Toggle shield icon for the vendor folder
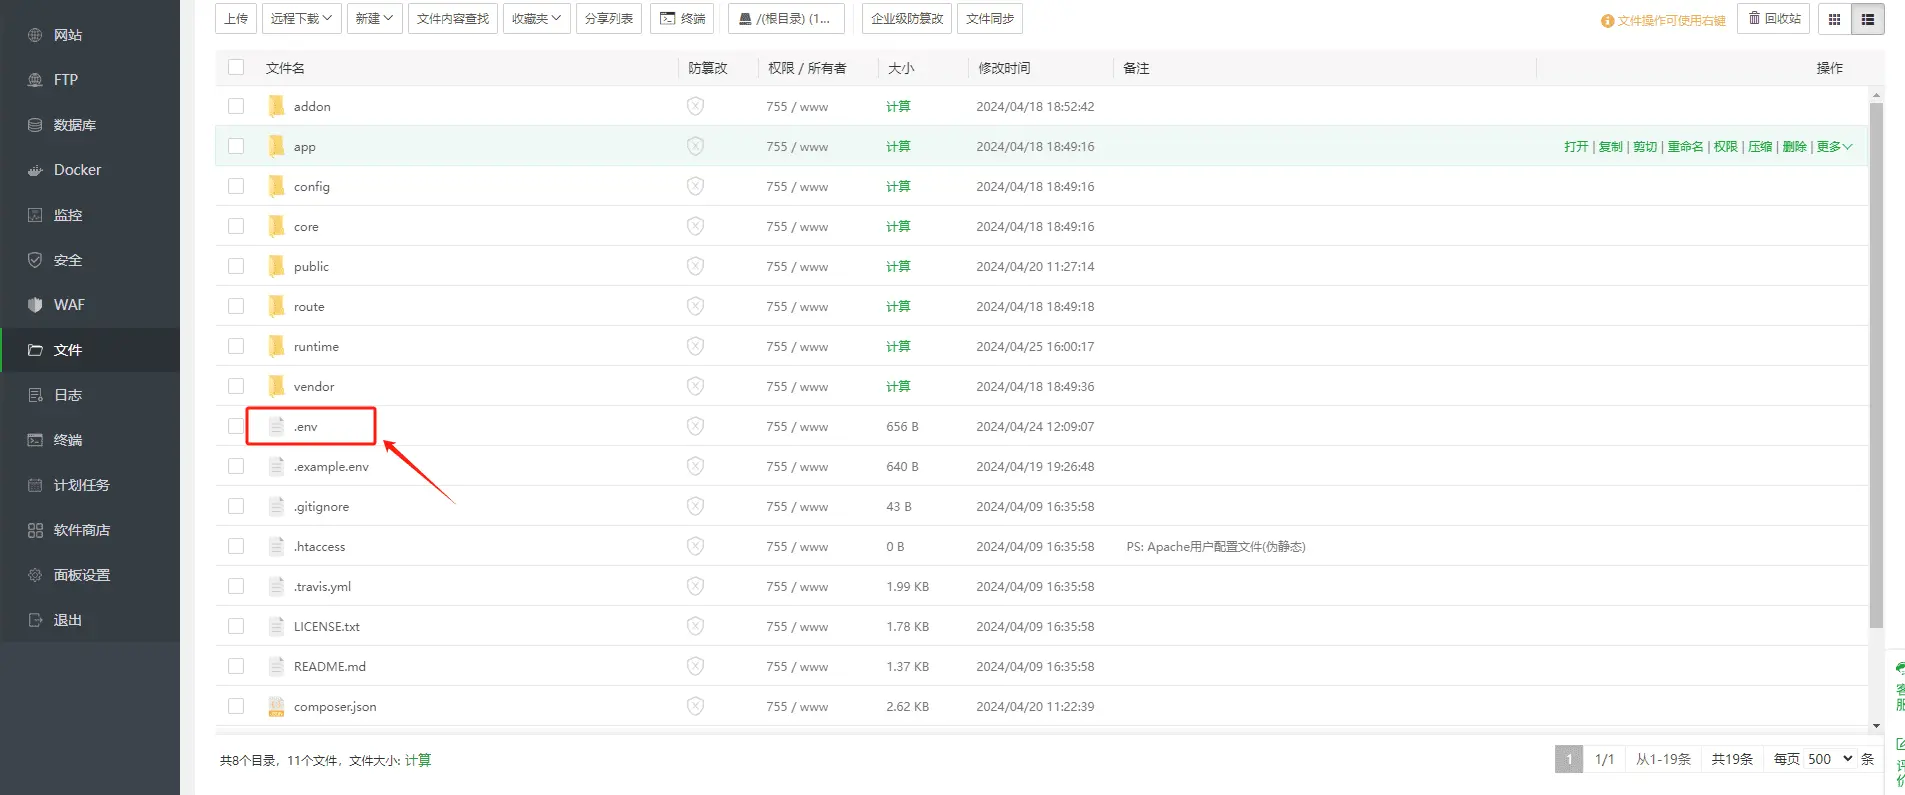Image resolution: width=1905 pixels, height=795 pixels. click(695, 386)
